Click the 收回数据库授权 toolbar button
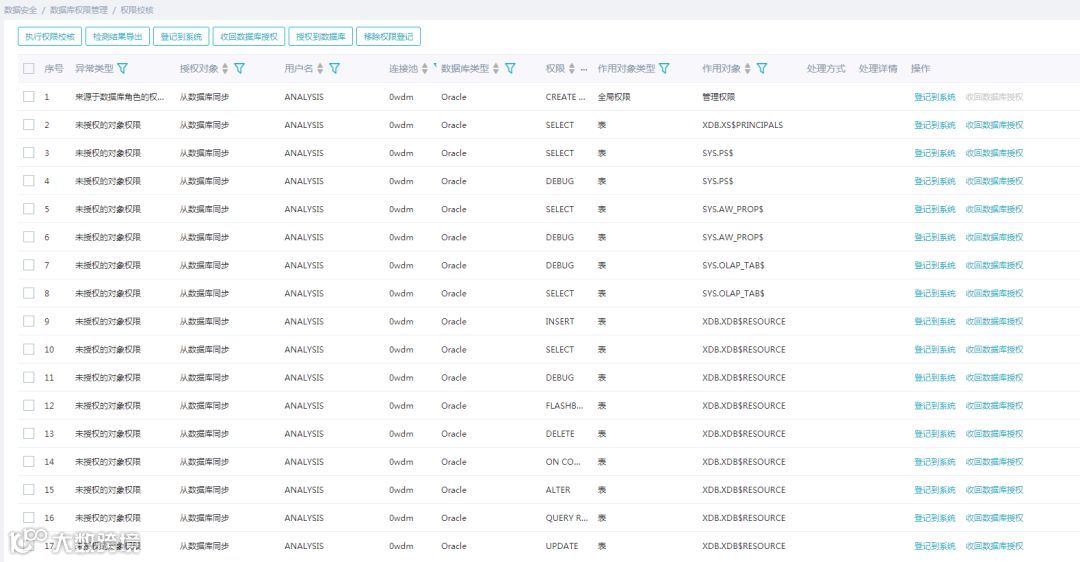Screen dimensions: 1080x562 [249, 37]
